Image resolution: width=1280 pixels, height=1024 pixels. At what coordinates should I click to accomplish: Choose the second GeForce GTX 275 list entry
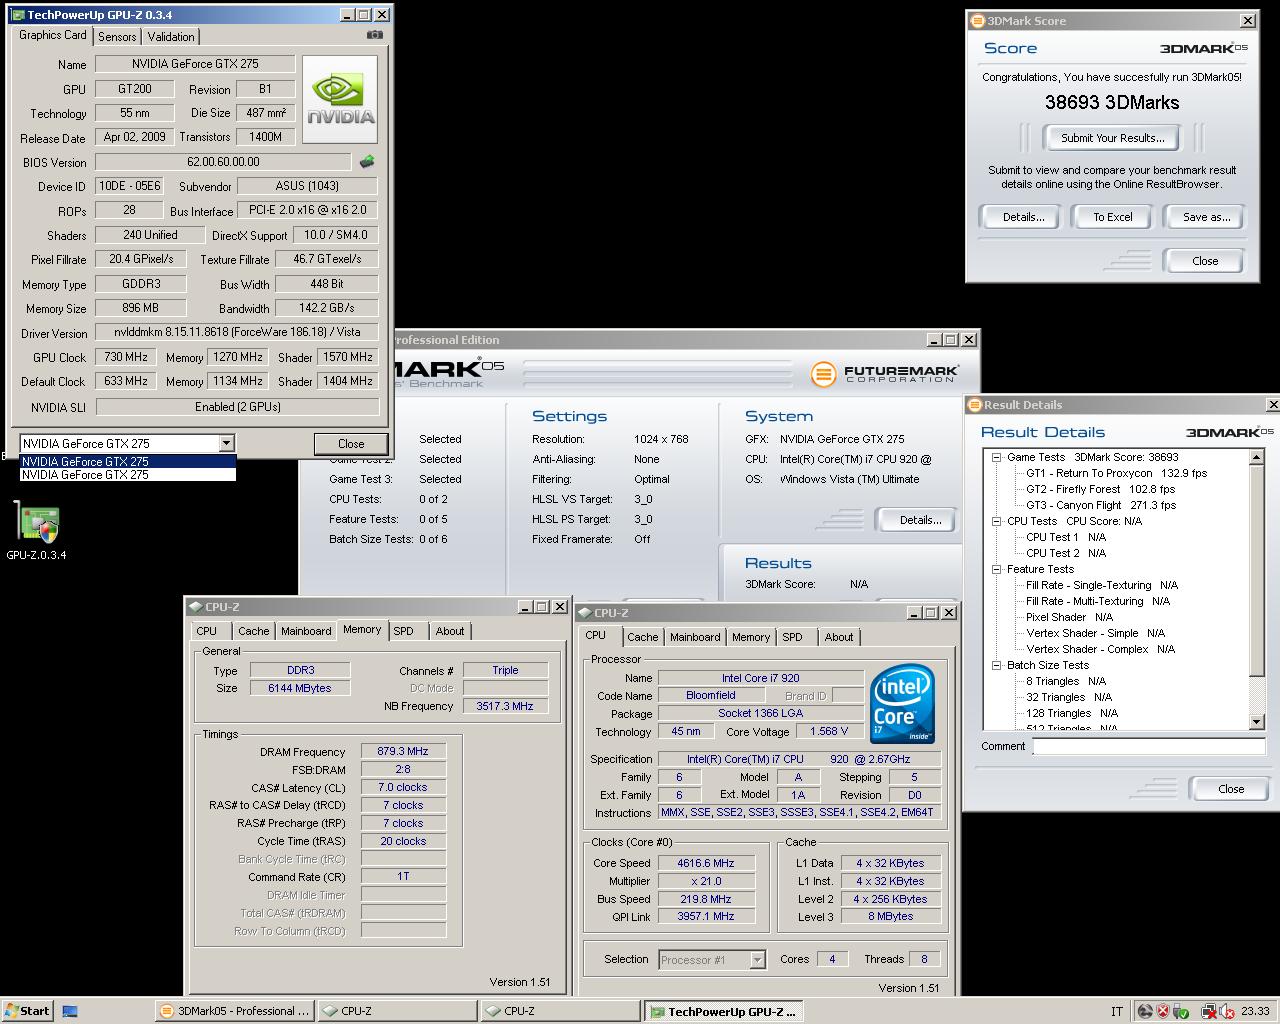tap(128, 474)
